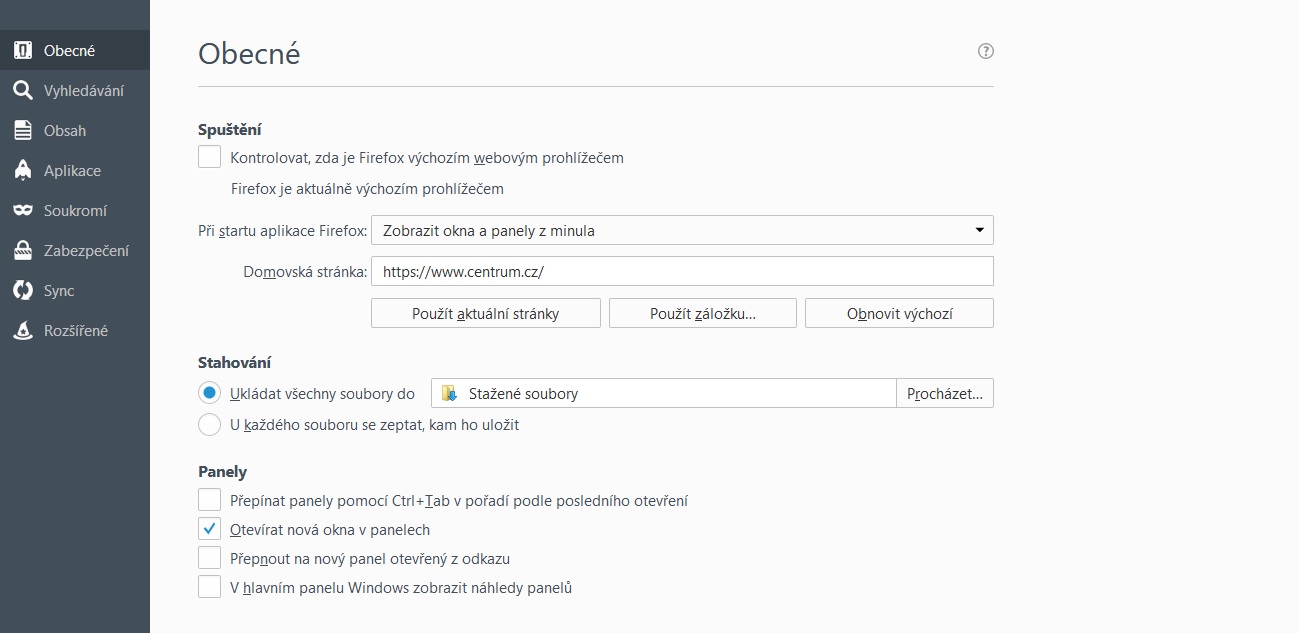Click the Rozšířené wizard hat icon
Image resolution: width=1299 pixels, height=633 pixels.
22,331
